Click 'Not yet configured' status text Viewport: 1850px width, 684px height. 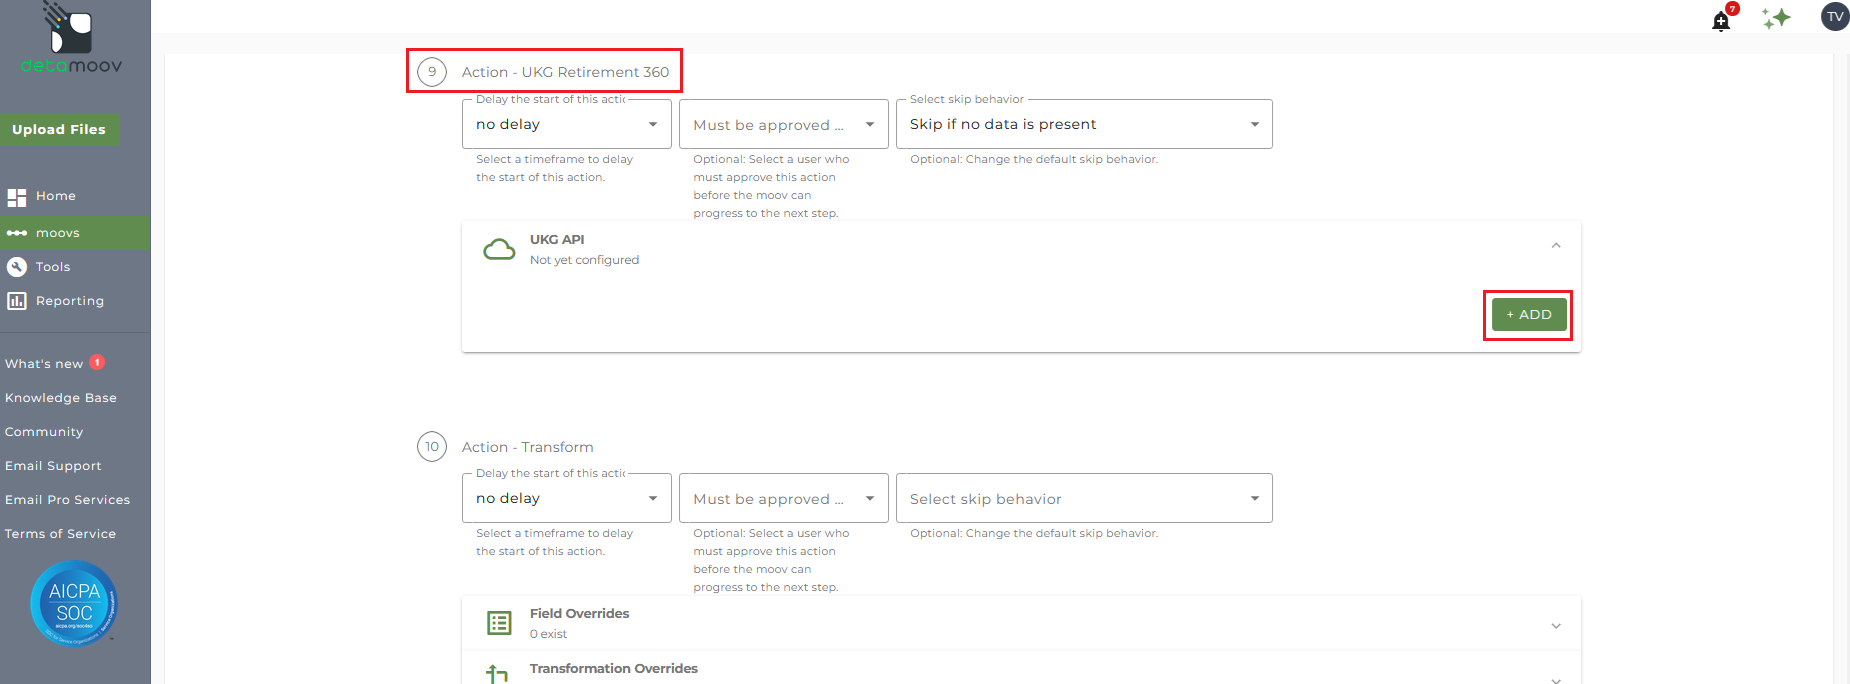[584, 260]
